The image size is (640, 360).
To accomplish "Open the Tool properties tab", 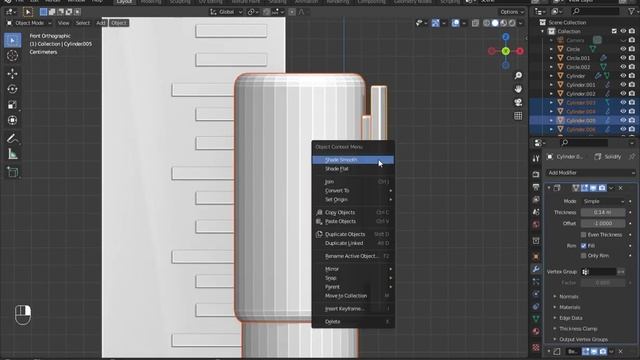I will [536, 159].
